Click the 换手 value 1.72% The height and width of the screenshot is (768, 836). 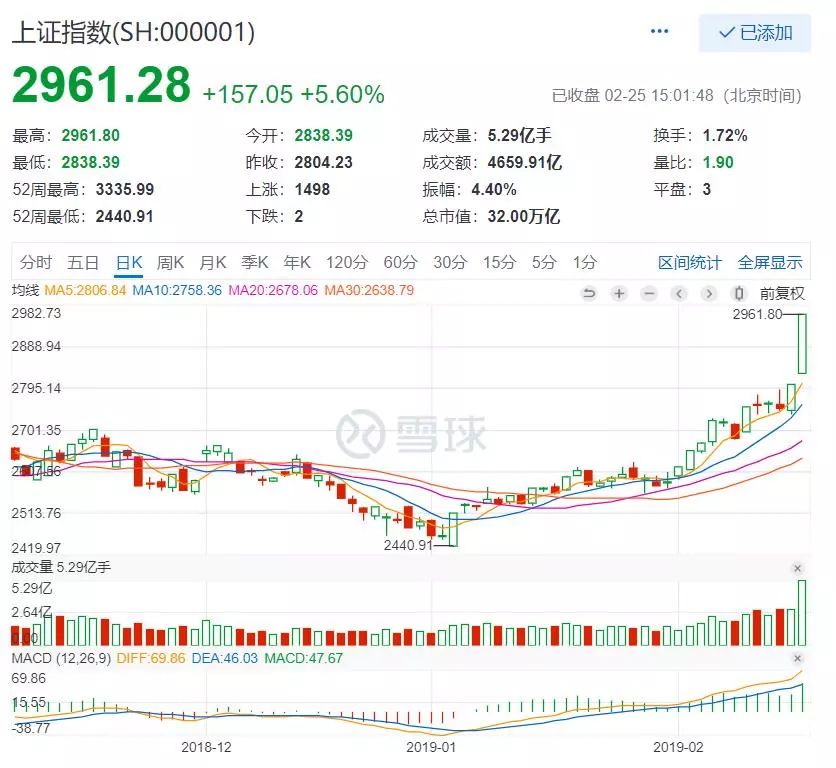(725, 135)
